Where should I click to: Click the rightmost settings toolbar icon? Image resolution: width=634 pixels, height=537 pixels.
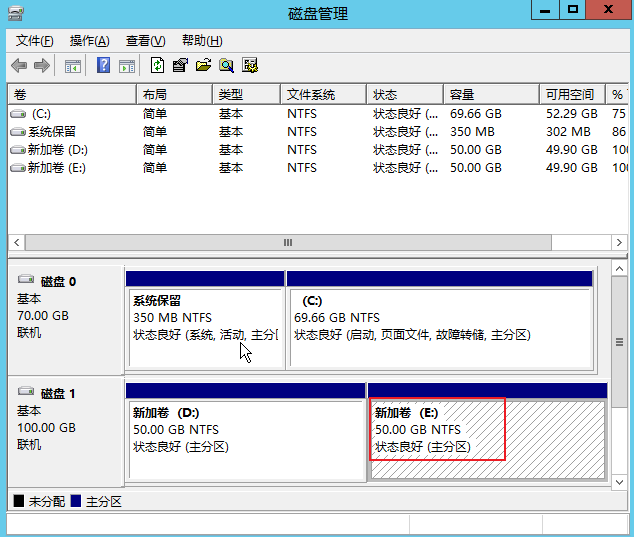point(250,66)
